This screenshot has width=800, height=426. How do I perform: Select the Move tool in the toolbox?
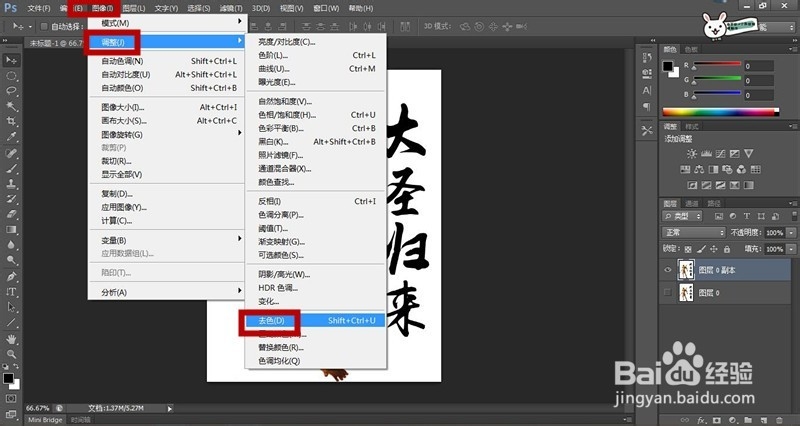pyautogui.click(x=11, y=60)
